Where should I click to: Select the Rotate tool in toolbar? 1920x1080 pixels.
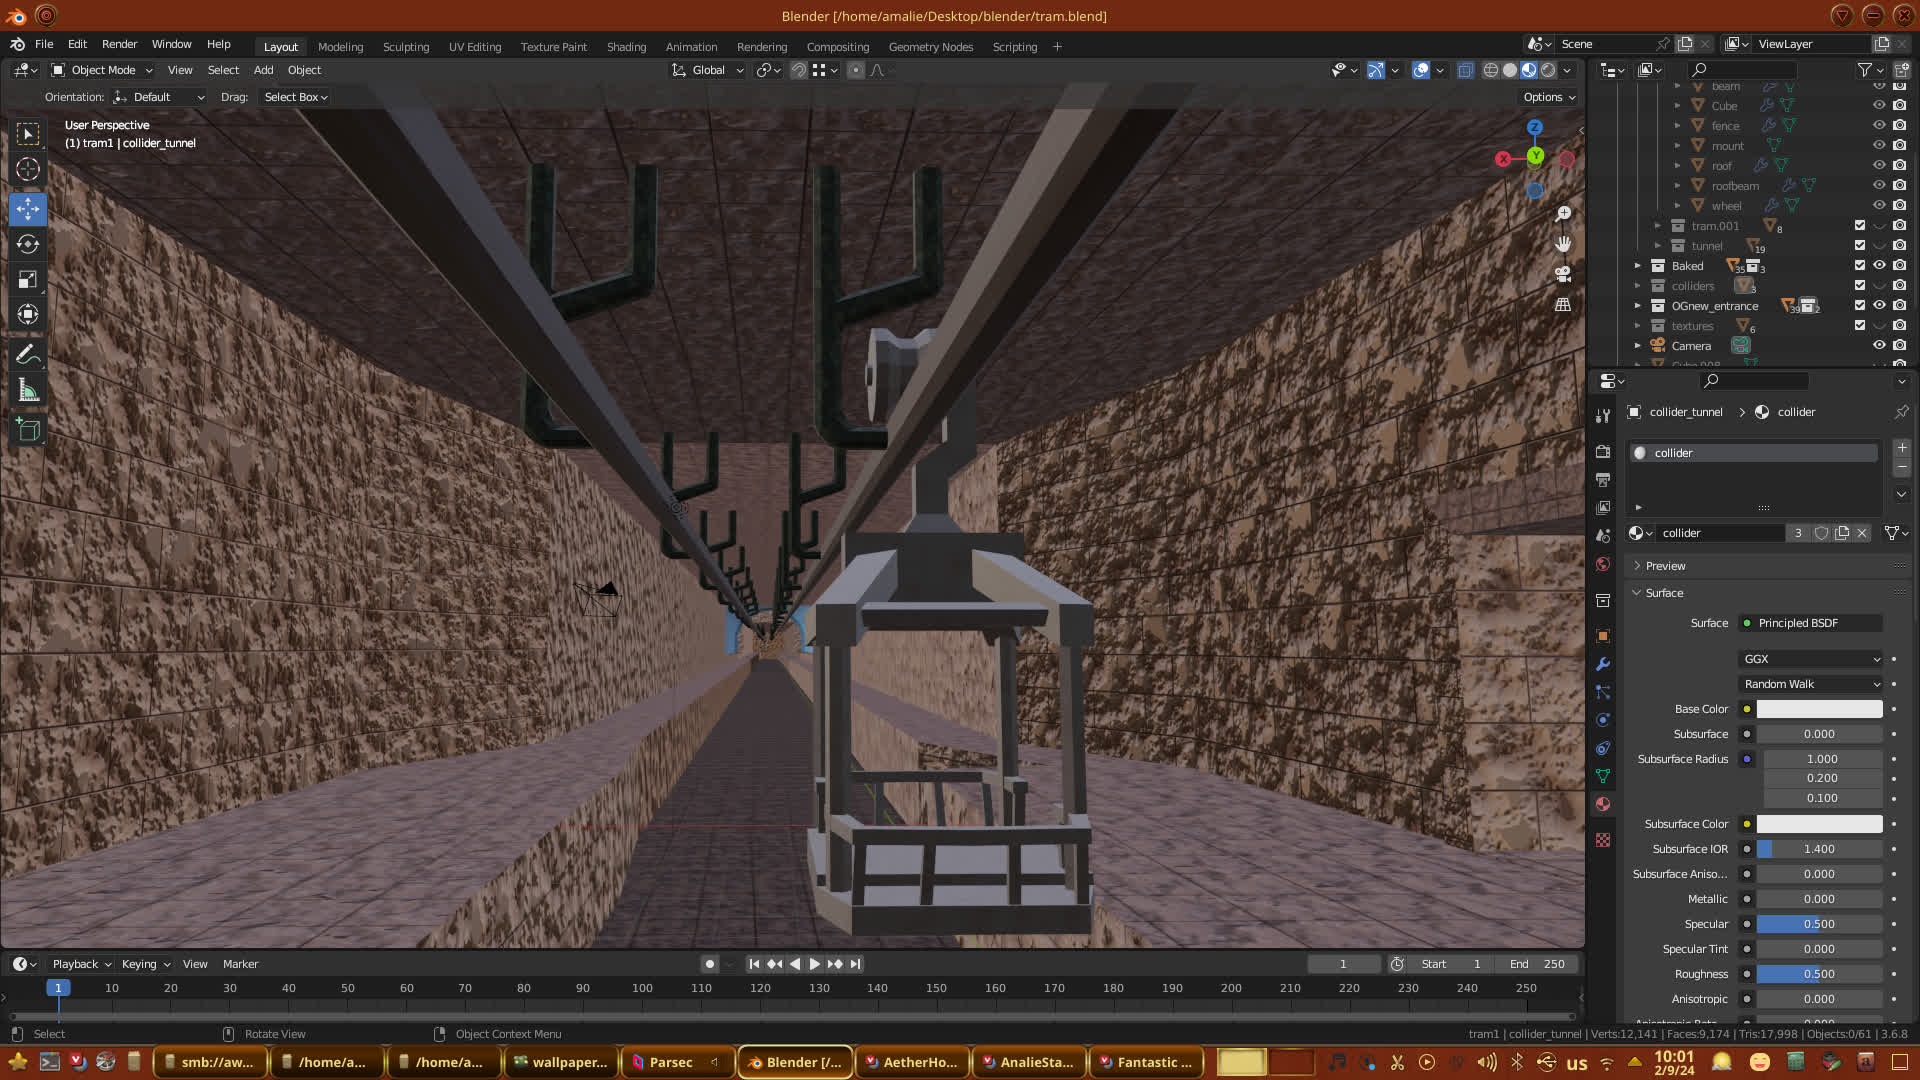[28, 244]
